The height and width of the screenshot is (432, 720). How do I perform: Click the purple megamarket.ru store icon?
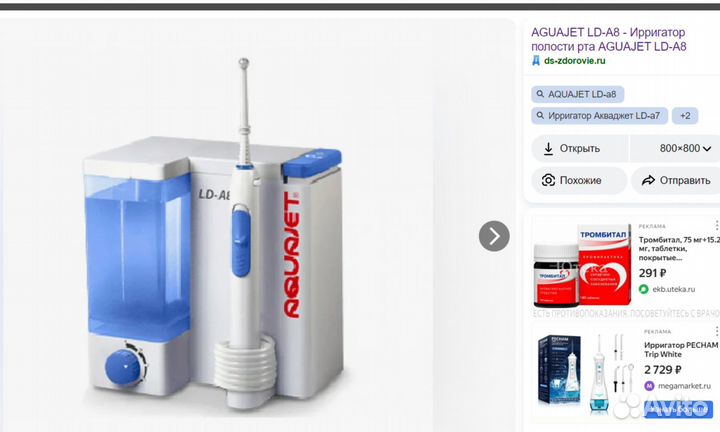[x=649, y=386]
